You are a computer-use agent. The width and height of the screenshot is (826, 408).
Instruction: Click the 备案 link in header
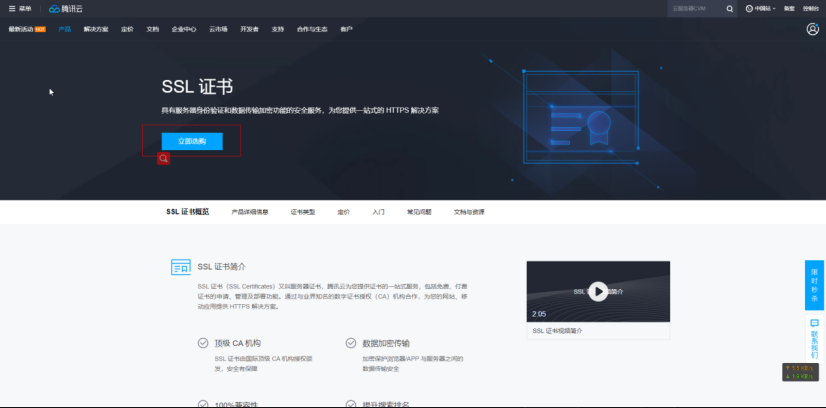coord(789,8)
